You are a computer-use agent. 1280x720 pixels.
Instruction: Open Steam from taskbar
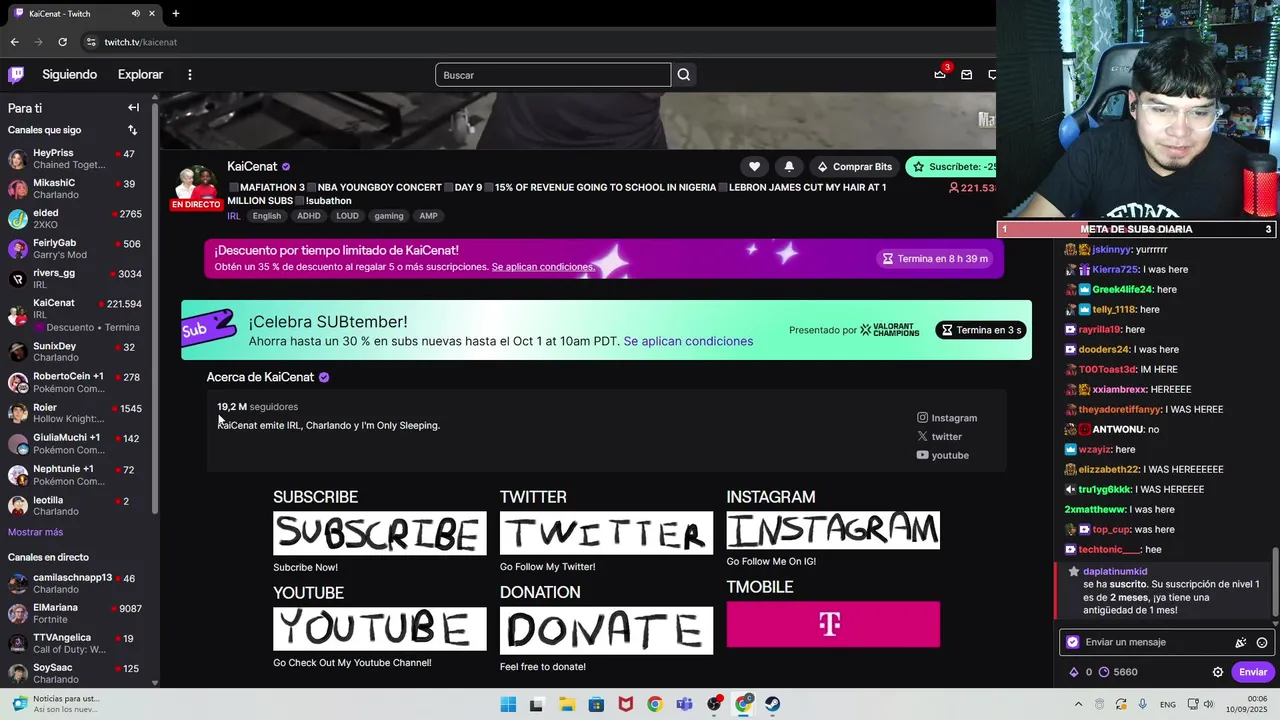773,704
